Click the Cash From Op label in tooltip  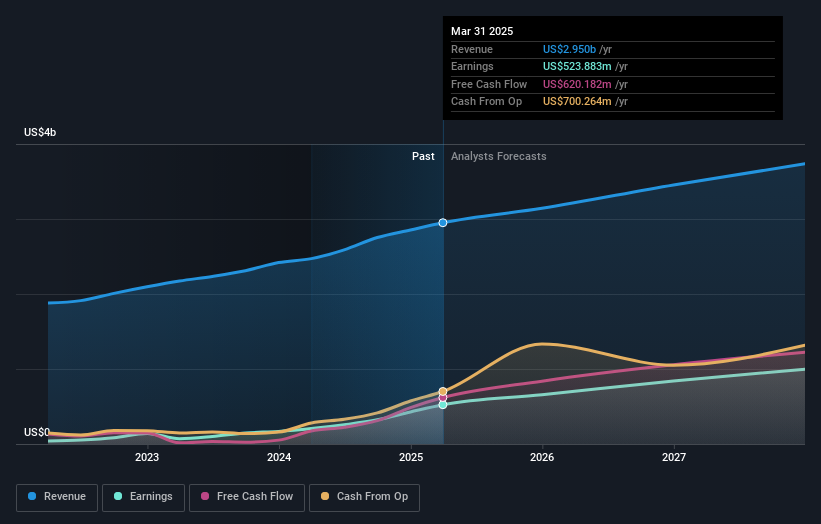click(x=486, y=102)
